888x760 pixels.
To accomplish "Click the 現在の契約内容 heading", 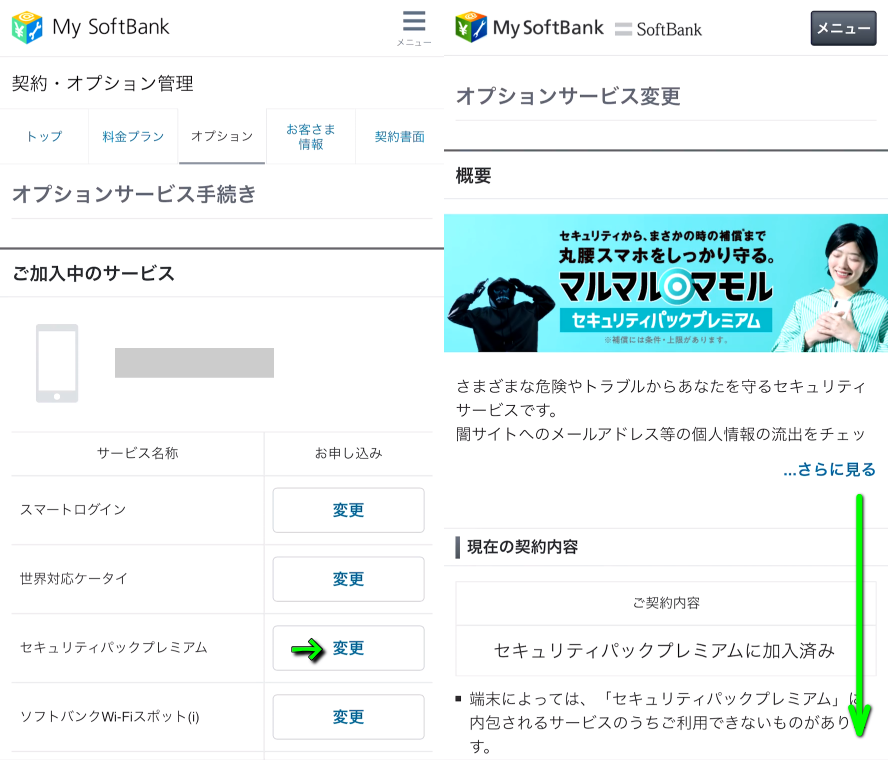I will click(x=522, y=547).
